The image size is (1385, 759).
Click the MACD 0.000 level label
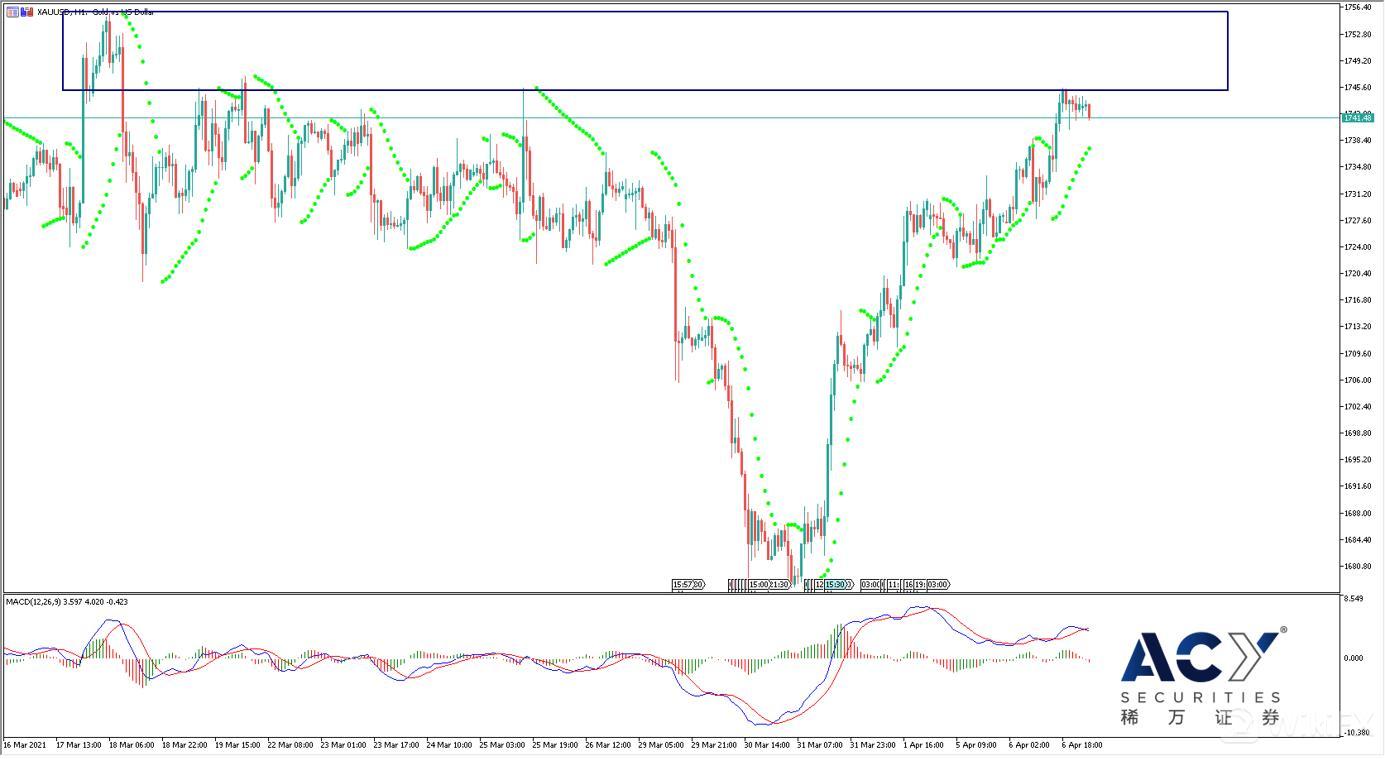(x=1353, y=658)
